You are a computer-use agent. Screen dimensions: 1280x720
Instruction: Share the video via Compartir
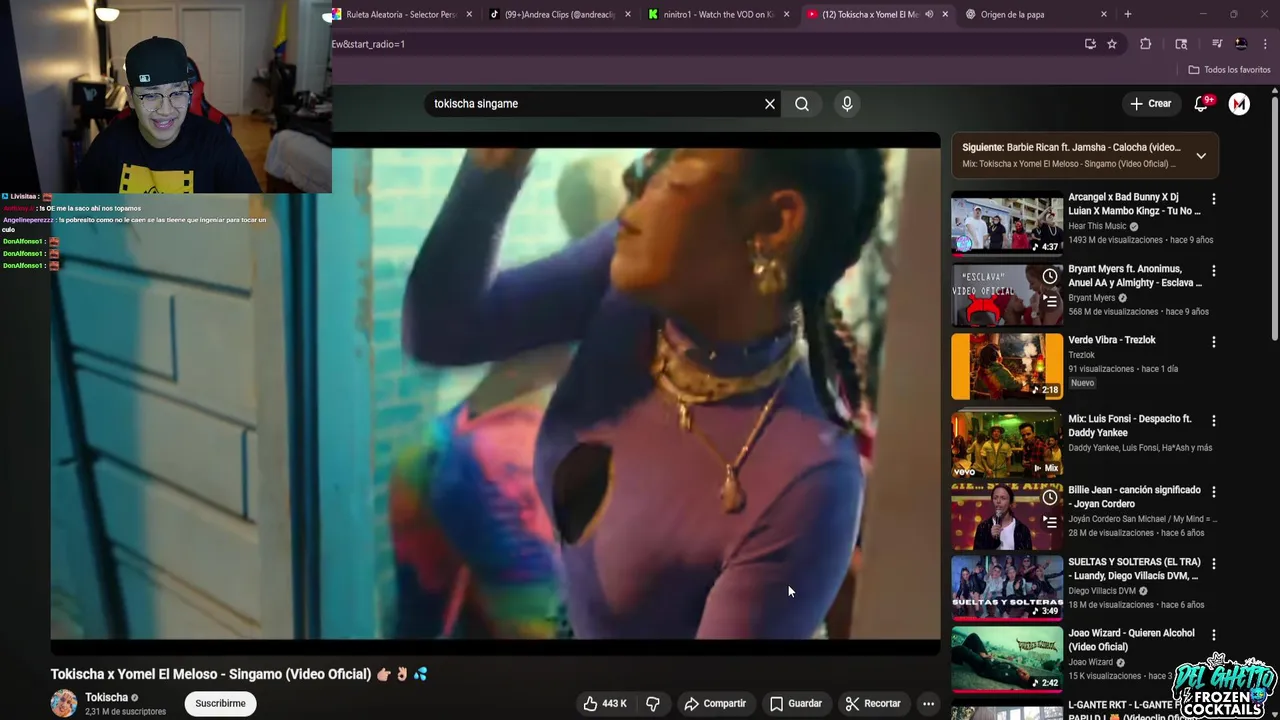(x=715, y=704)
